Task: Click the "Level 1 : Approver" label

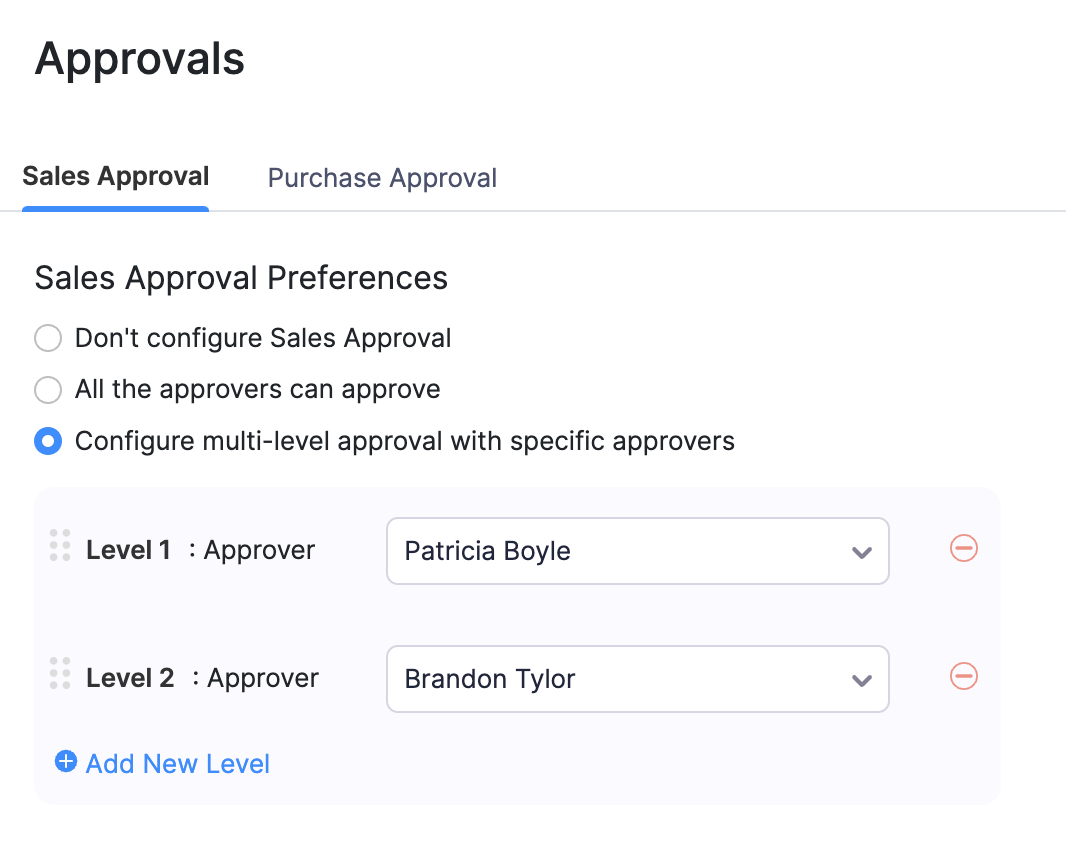Action: 200,549
